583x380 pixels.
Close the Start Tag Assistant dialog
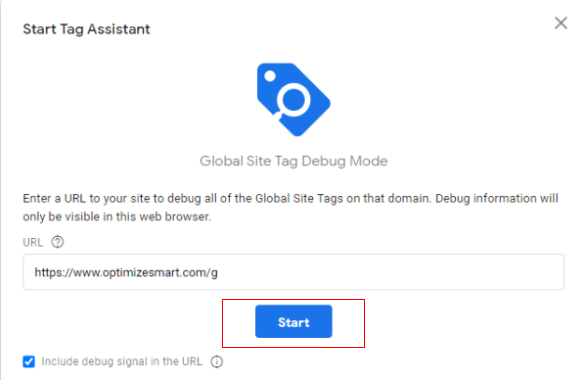coord(561,23)
